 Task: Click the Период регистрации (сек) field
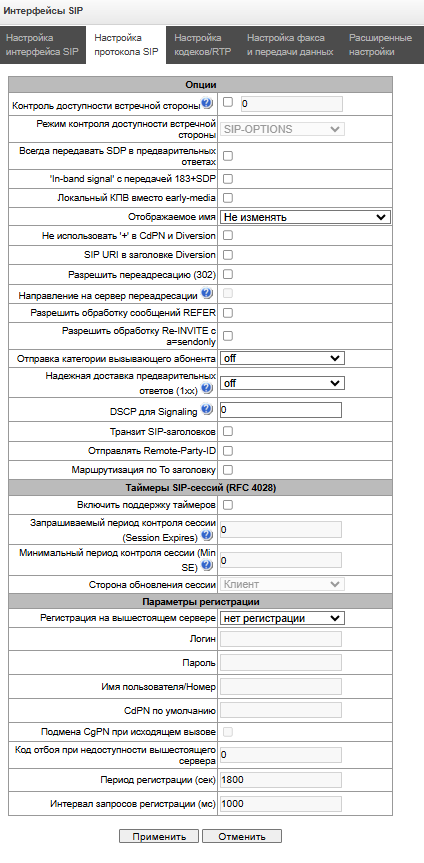tap(281, 780)
